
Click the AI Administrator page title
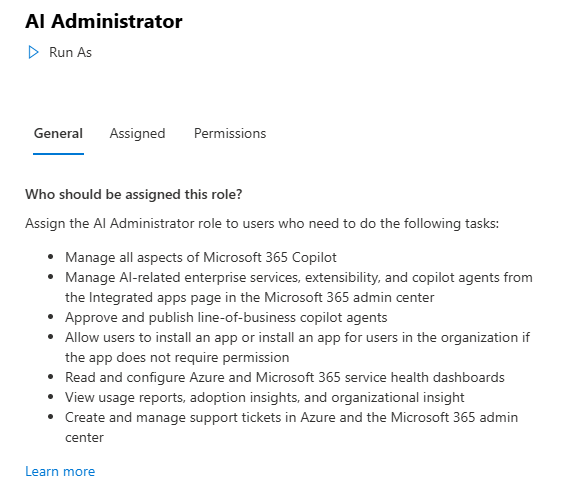(x=104, y=21)
